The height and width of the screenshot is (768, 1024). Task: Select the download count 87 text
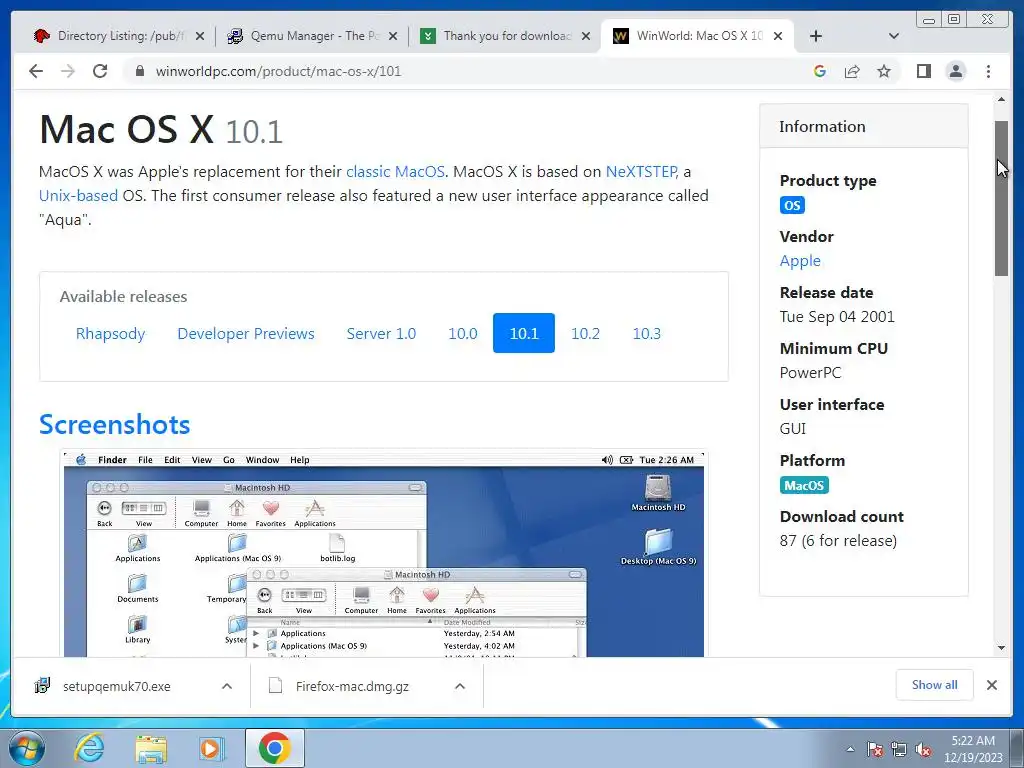[x=838, y=541]
